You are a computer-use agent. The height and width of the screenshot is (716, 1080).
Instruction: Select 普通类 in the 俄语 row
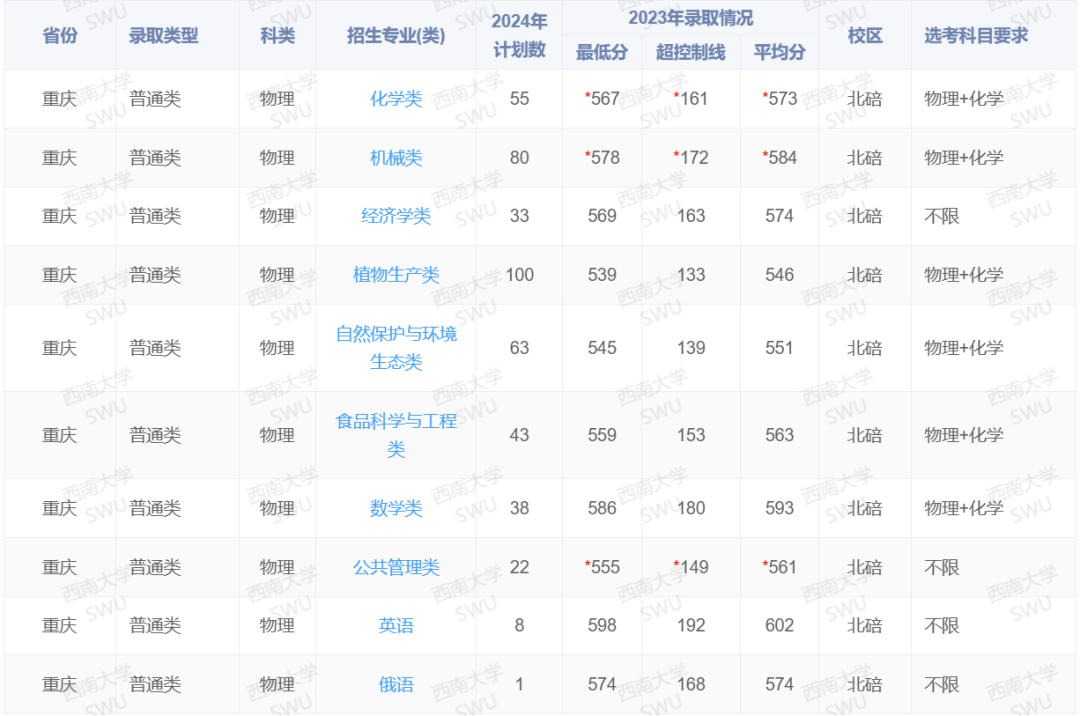coord(155,684)
